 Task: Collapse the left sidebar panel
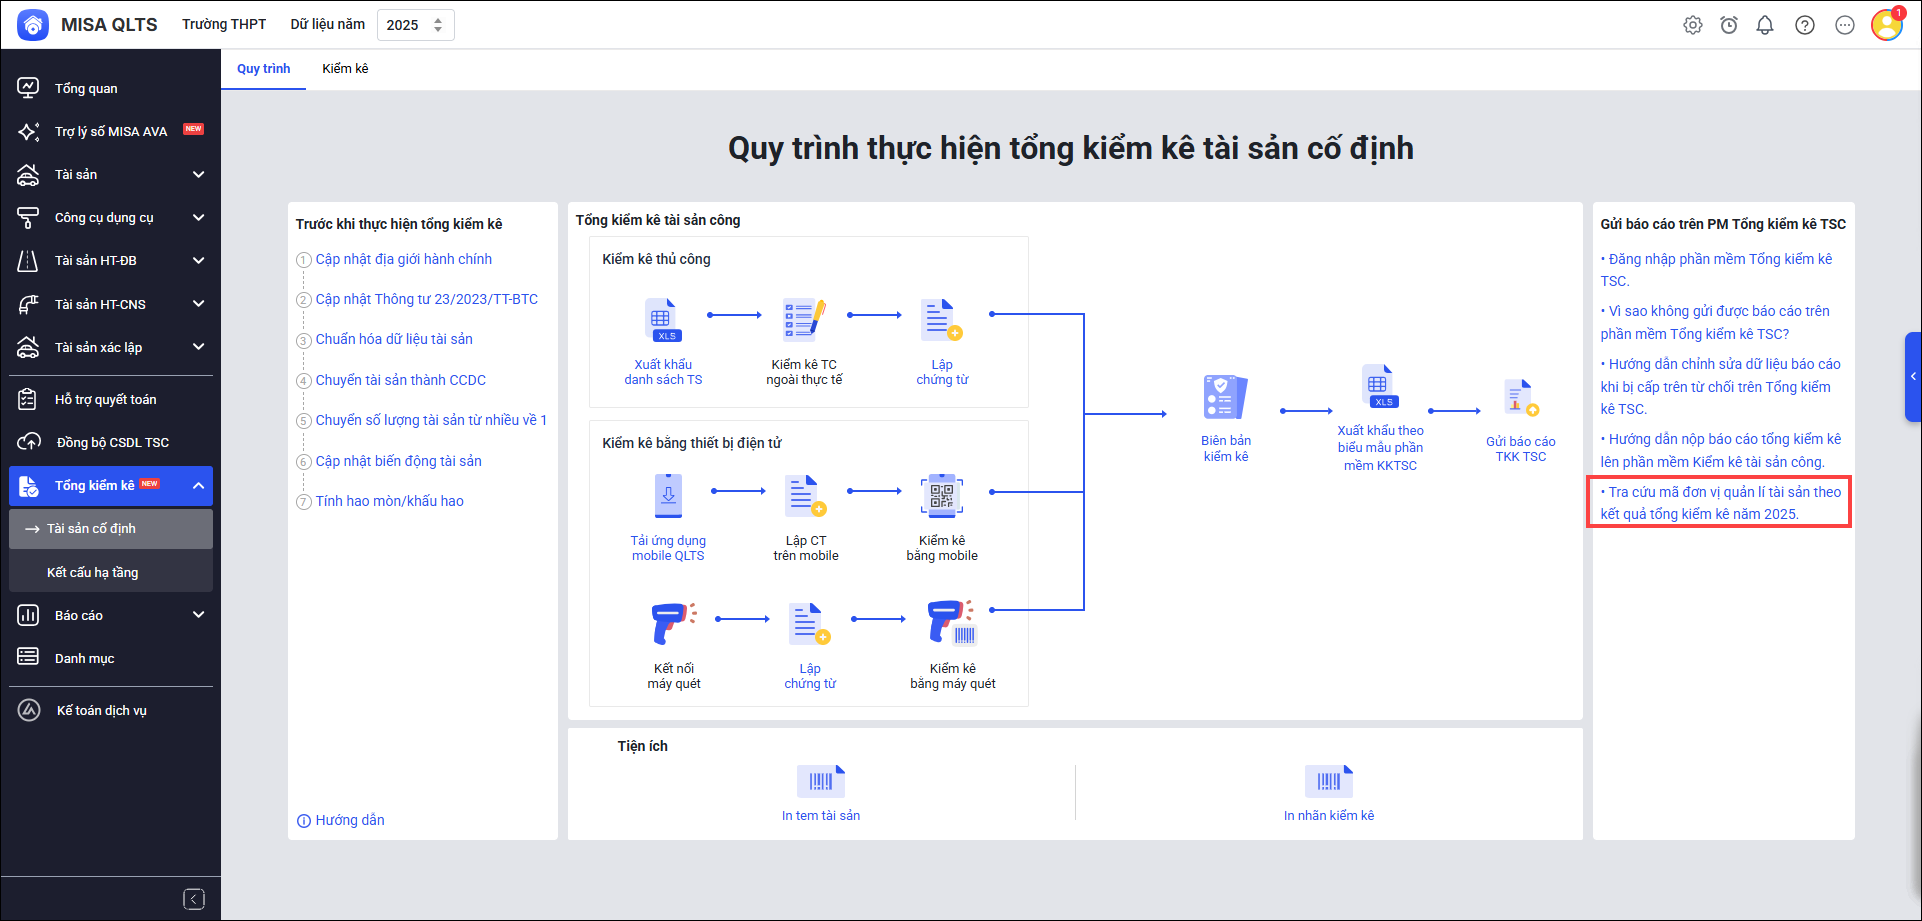(194, 899)
